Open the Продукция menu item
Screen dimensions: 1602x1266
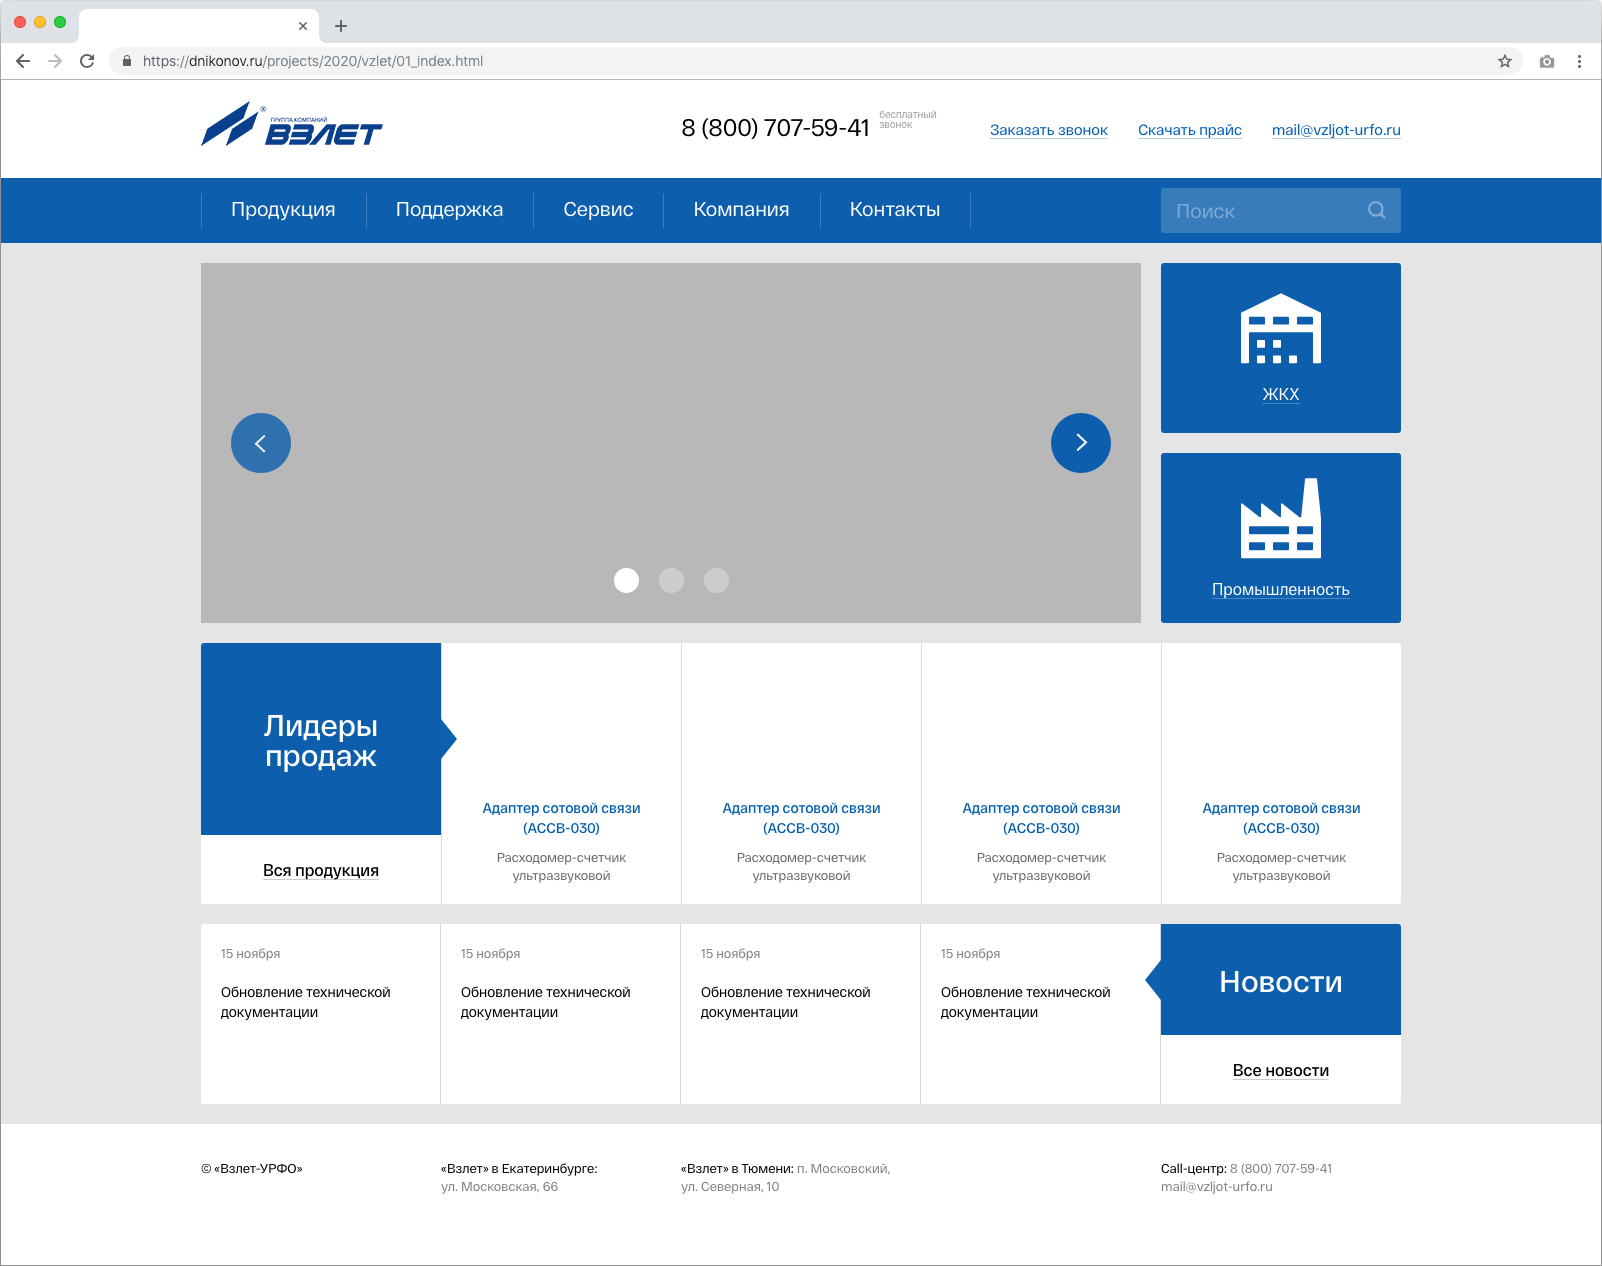283,210
